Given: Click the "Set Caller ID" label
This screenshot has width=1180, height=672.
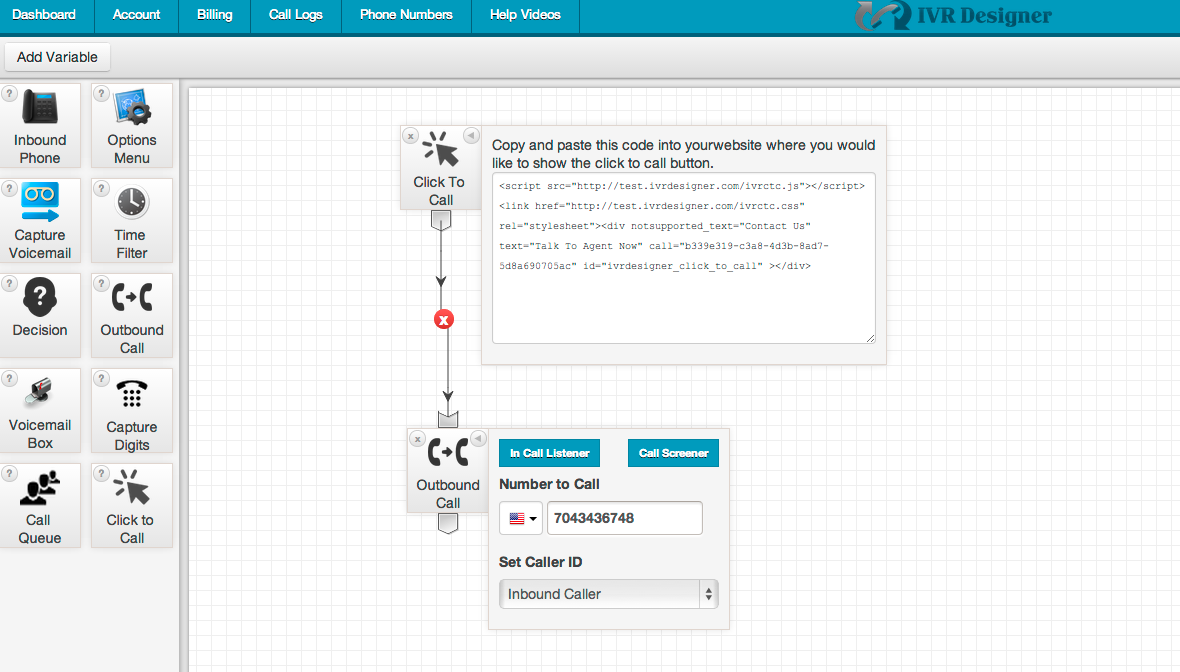Looking at the screenshot, I should pos(540,562).
